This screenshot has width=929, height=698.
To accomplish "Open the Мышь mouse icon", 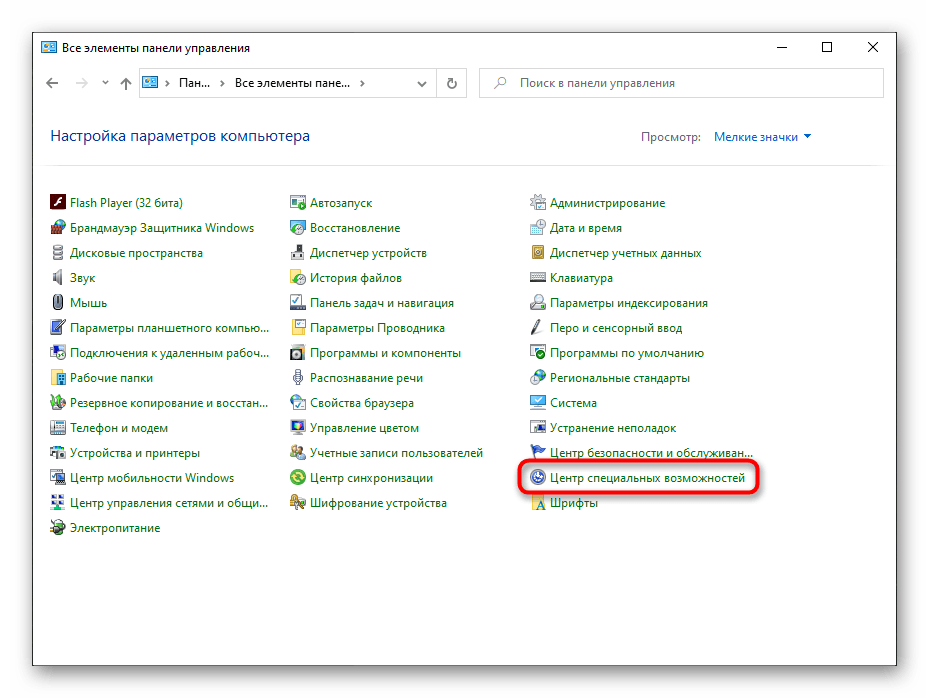I will 57,302.
